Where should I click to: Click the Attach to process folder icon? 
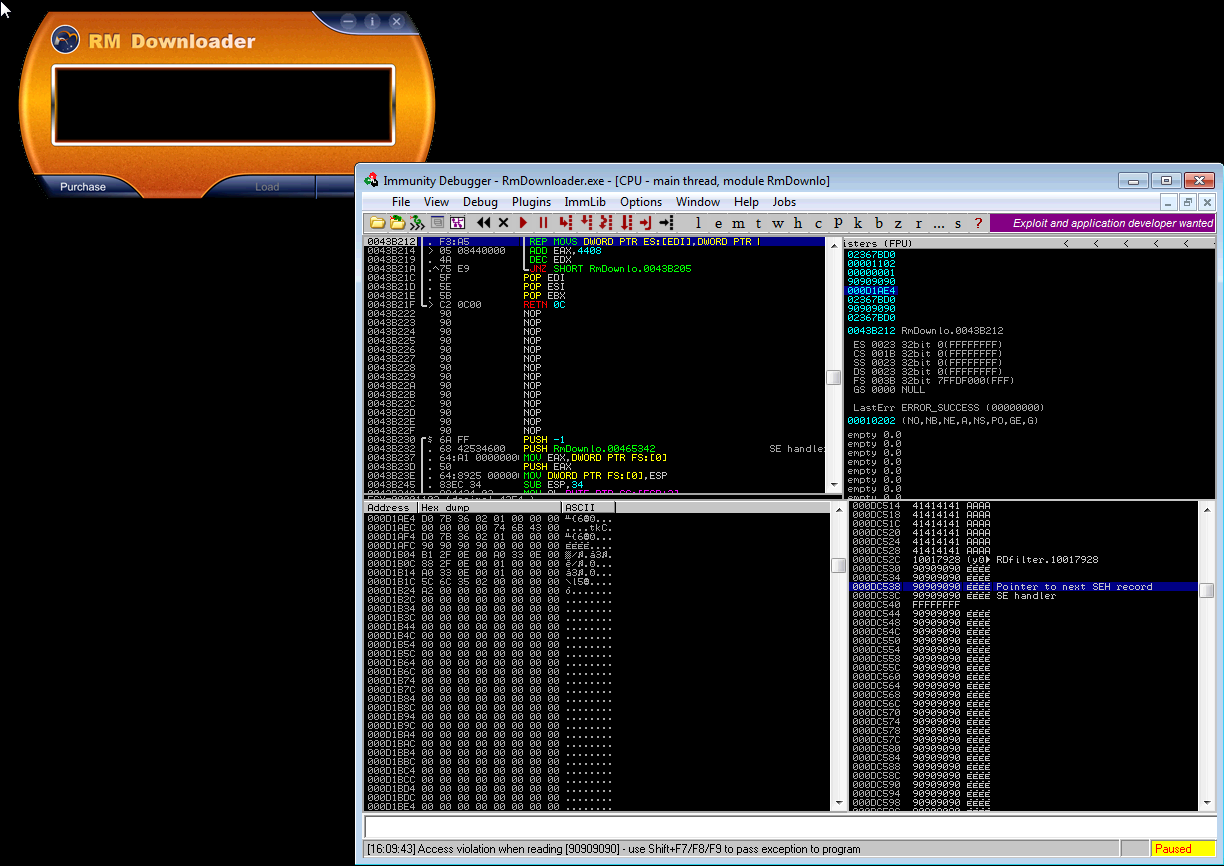[x=397, y=222]
